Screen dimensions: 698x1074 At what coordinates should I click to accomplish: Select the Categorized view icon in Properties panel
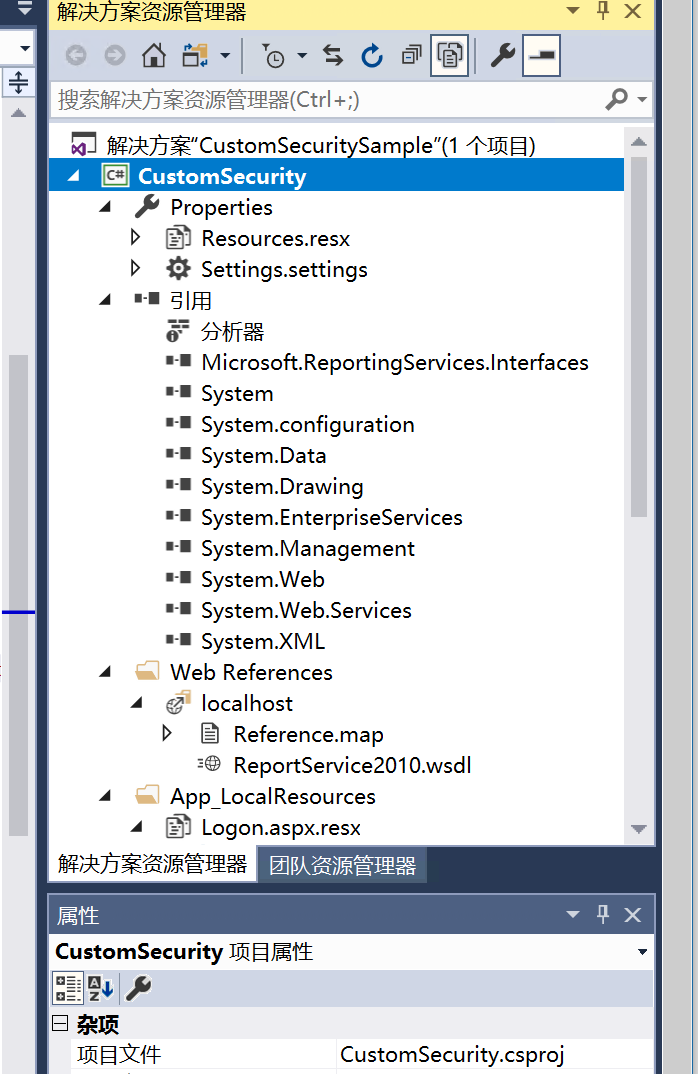68,988
